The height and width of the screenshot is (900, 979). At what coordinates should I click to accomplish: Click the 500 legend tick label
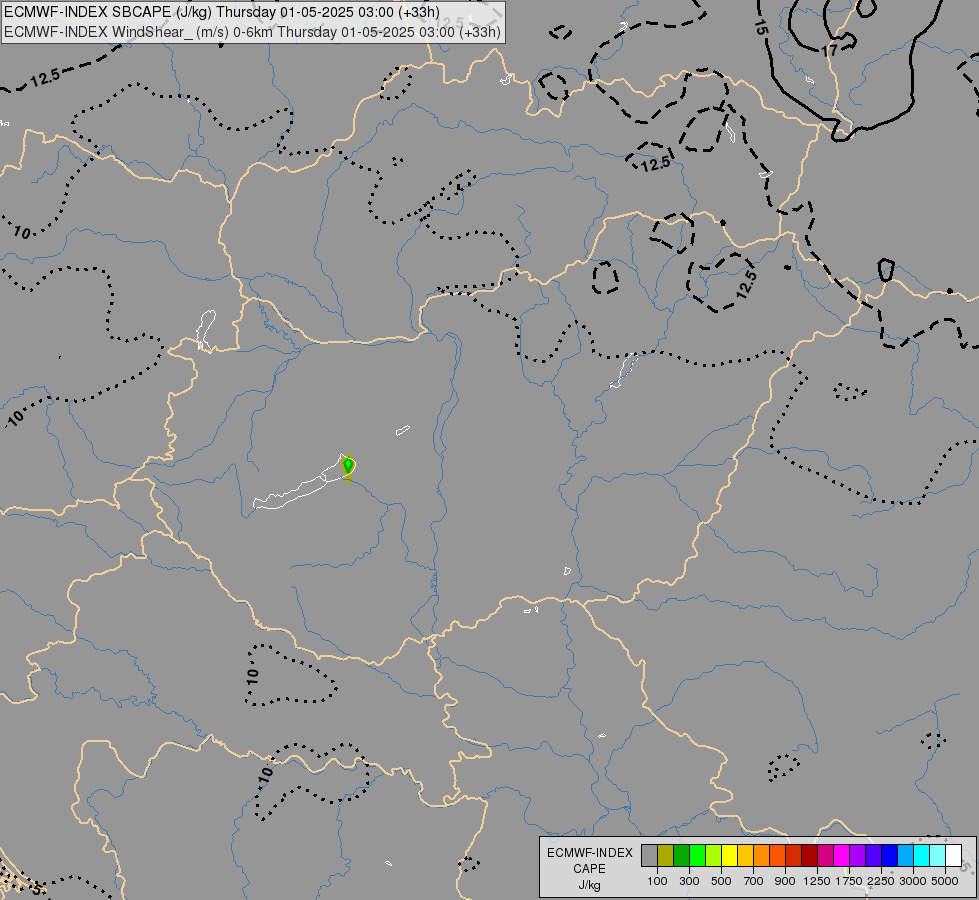point(721,881)
